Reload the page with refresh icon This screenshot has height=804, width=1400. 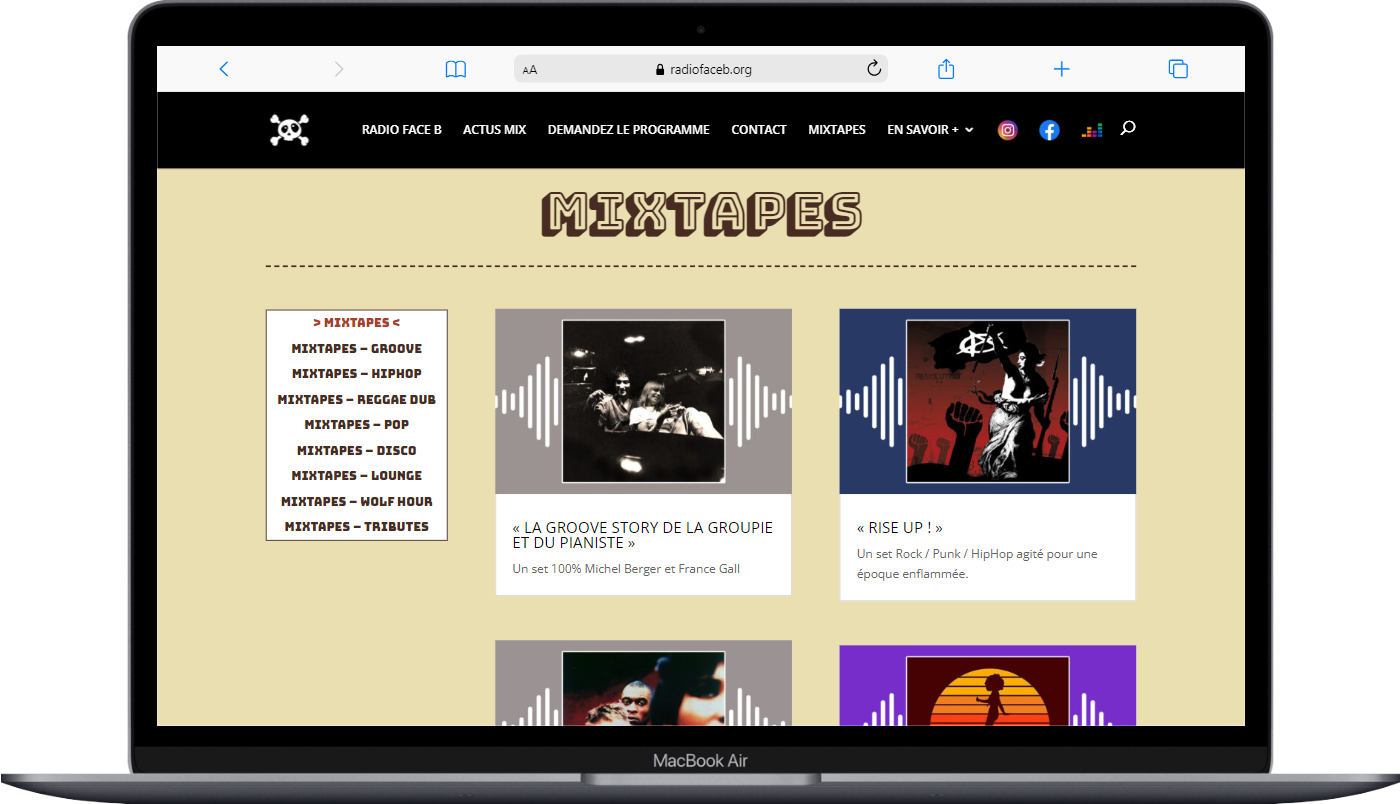click(x=873, y=69)
